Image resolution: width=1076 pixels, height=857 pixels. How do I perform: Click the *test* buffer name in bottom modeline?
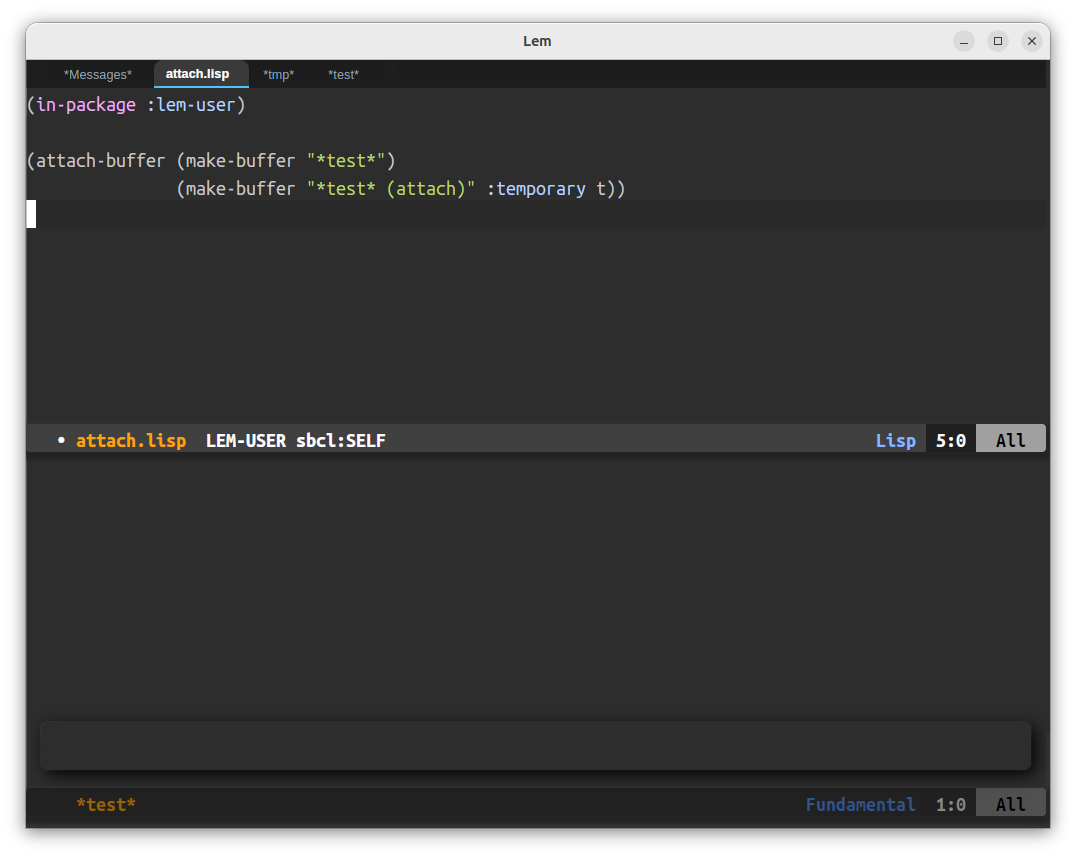[x=106, y=804]
